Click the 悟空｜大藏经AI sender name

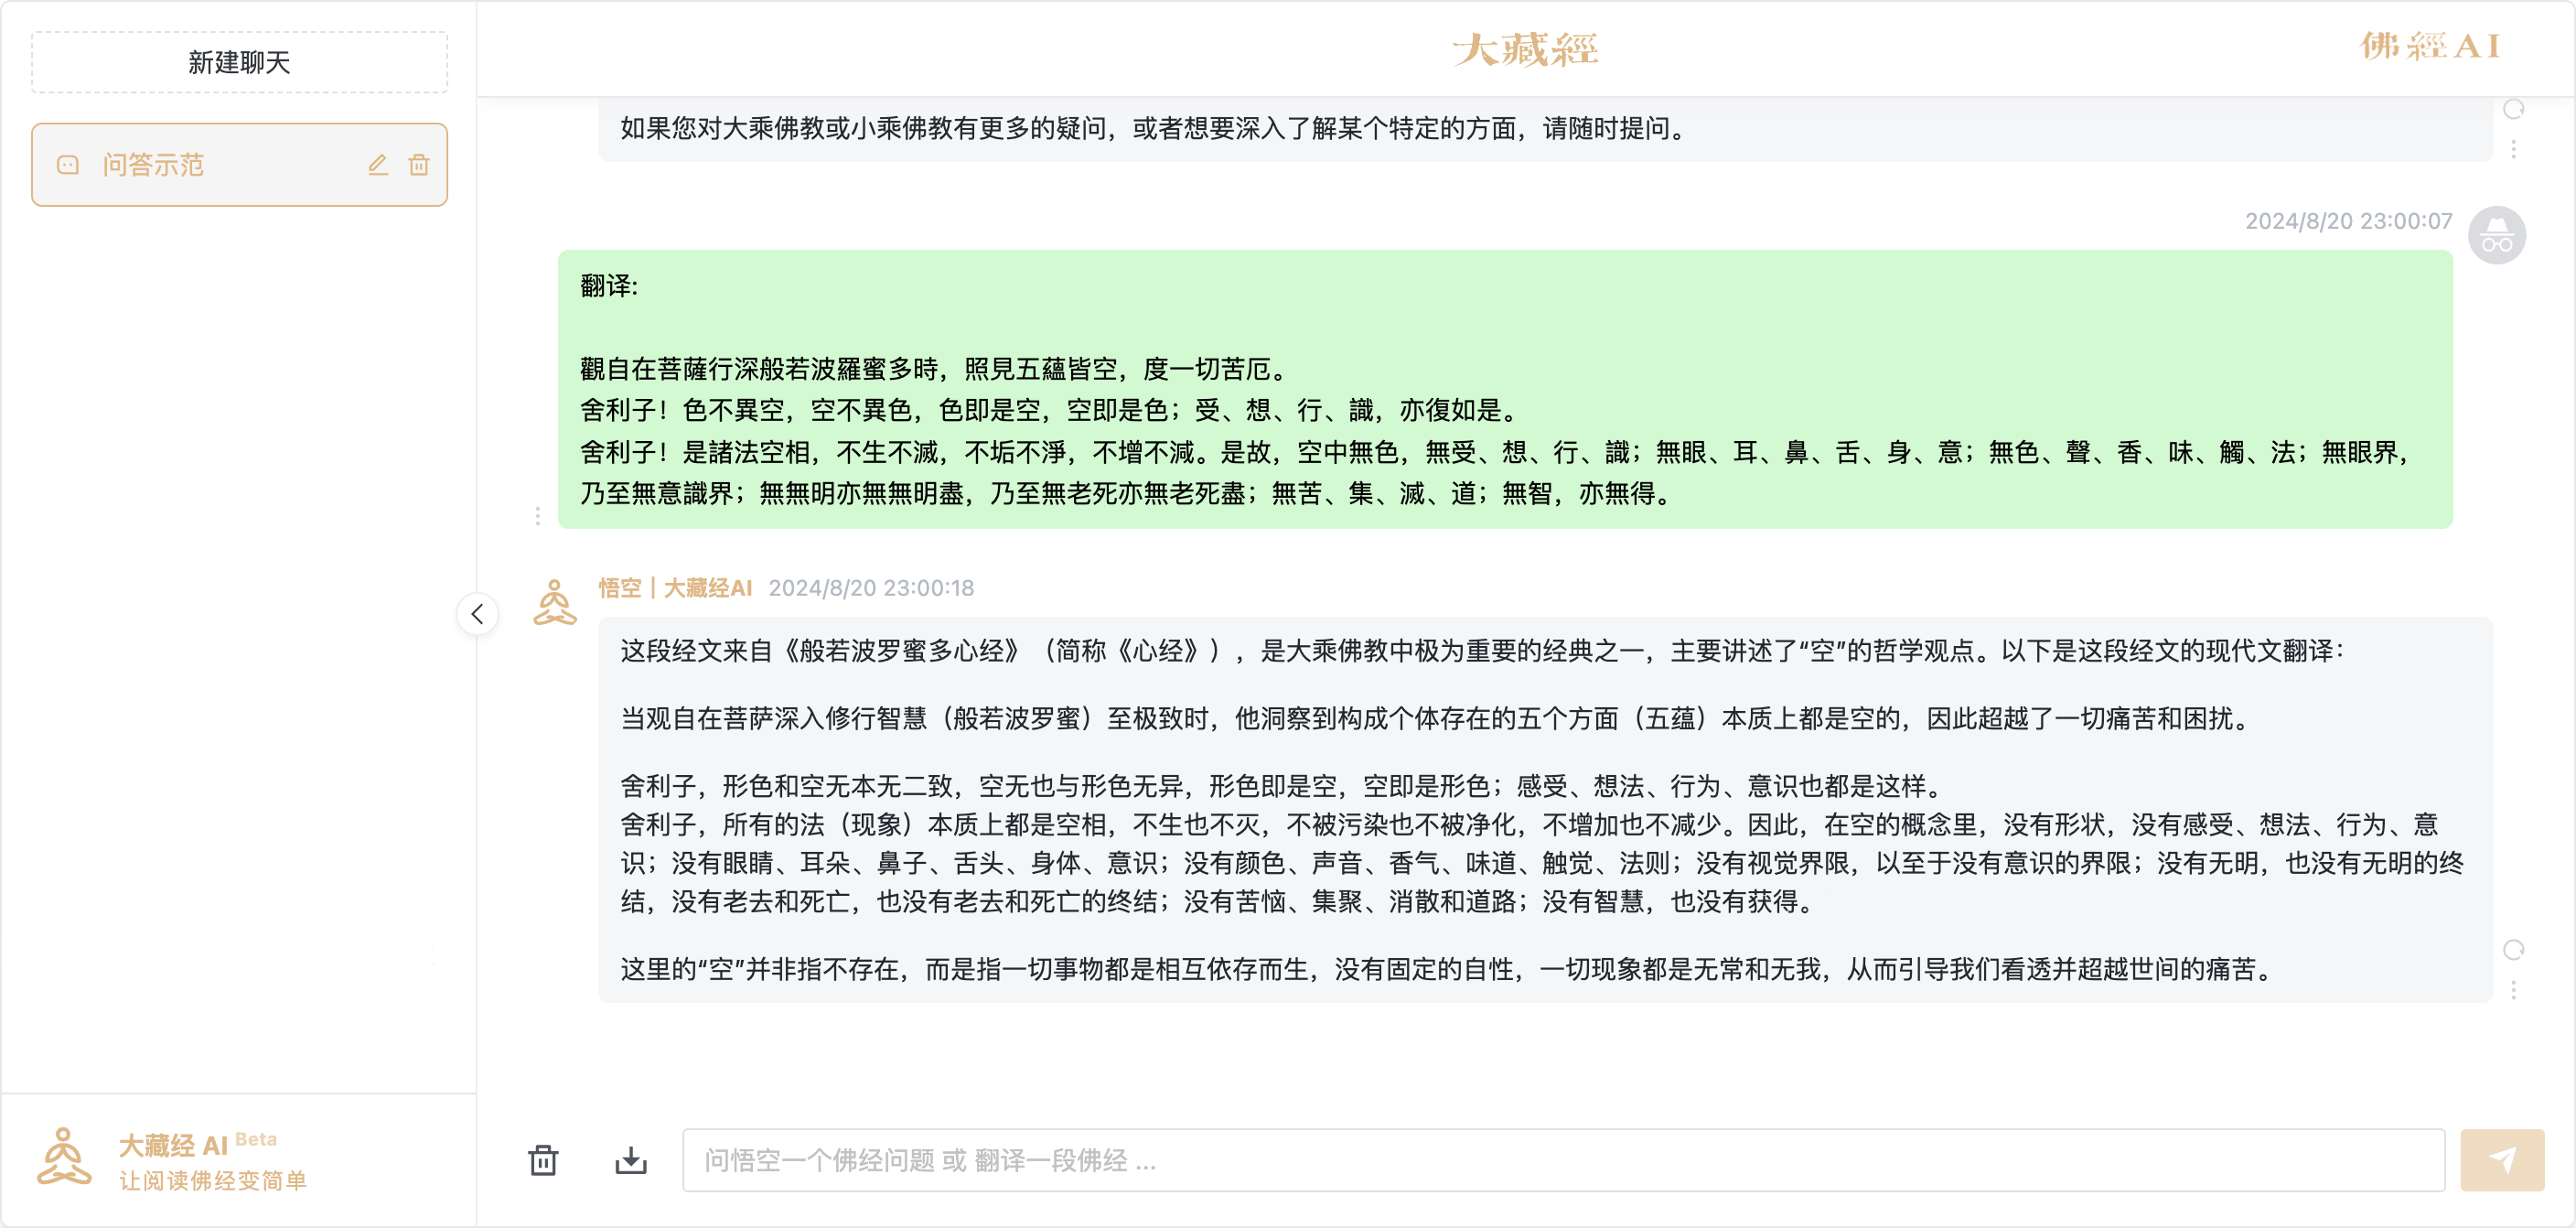click(x=675, y=588)
